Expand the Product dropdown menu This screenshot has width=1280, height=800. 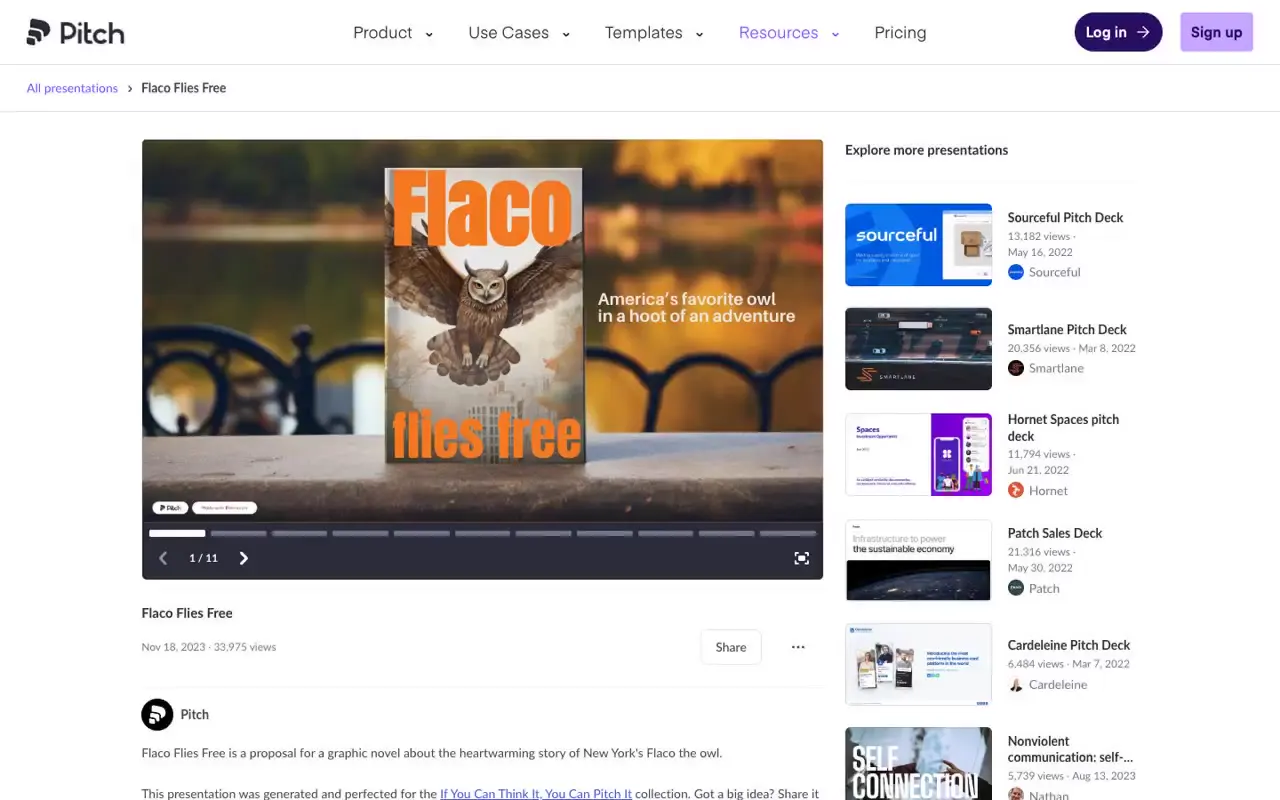click(x=393, y=33)
